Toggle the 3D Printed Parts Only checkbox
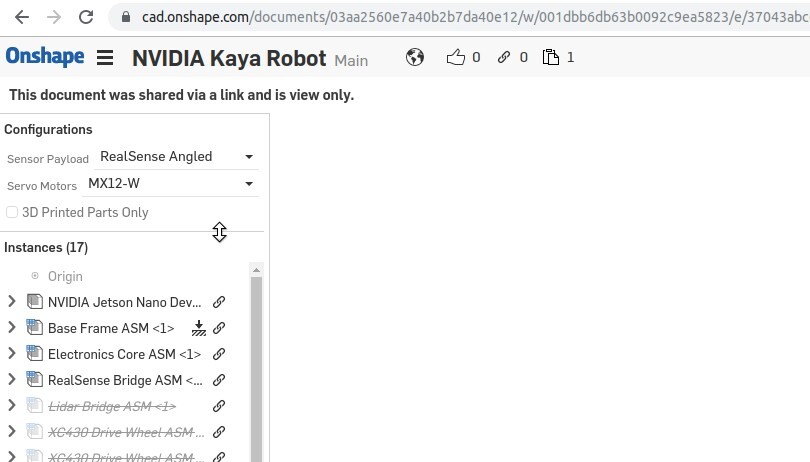 [x=12, y=212]
